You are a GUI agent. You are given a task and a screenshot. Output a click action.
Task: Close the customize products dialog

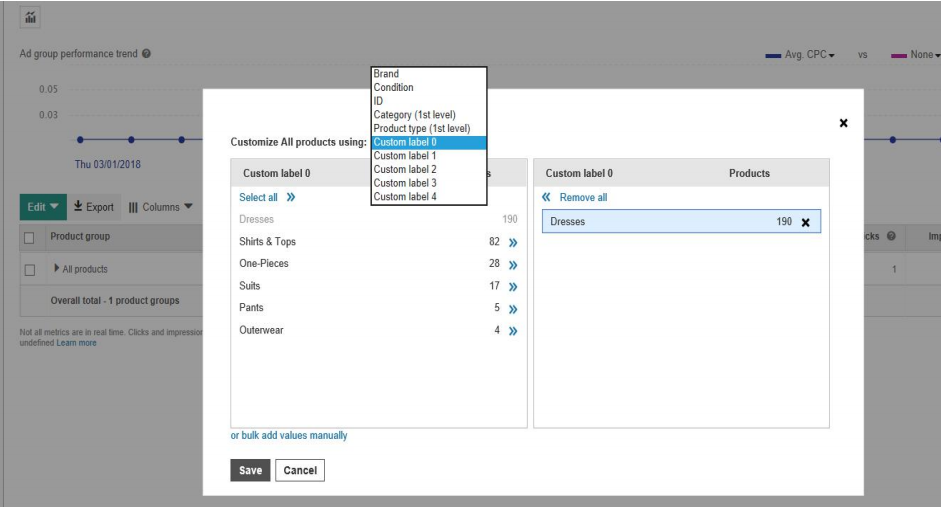coord(843,123)
